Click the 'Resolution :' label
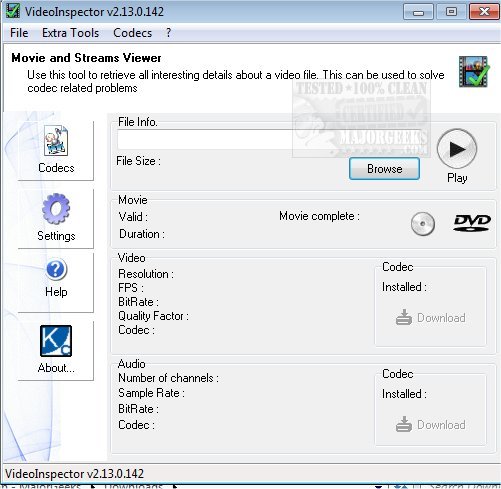 pyautogui.click(x=146, y=274)
